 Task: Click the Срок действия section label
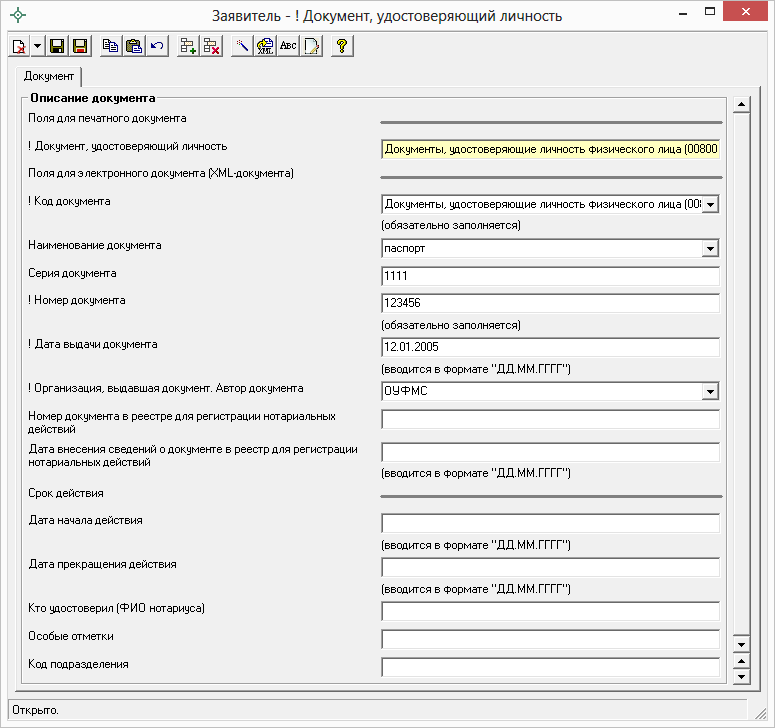pyautogui.click(x=66, y=493)
